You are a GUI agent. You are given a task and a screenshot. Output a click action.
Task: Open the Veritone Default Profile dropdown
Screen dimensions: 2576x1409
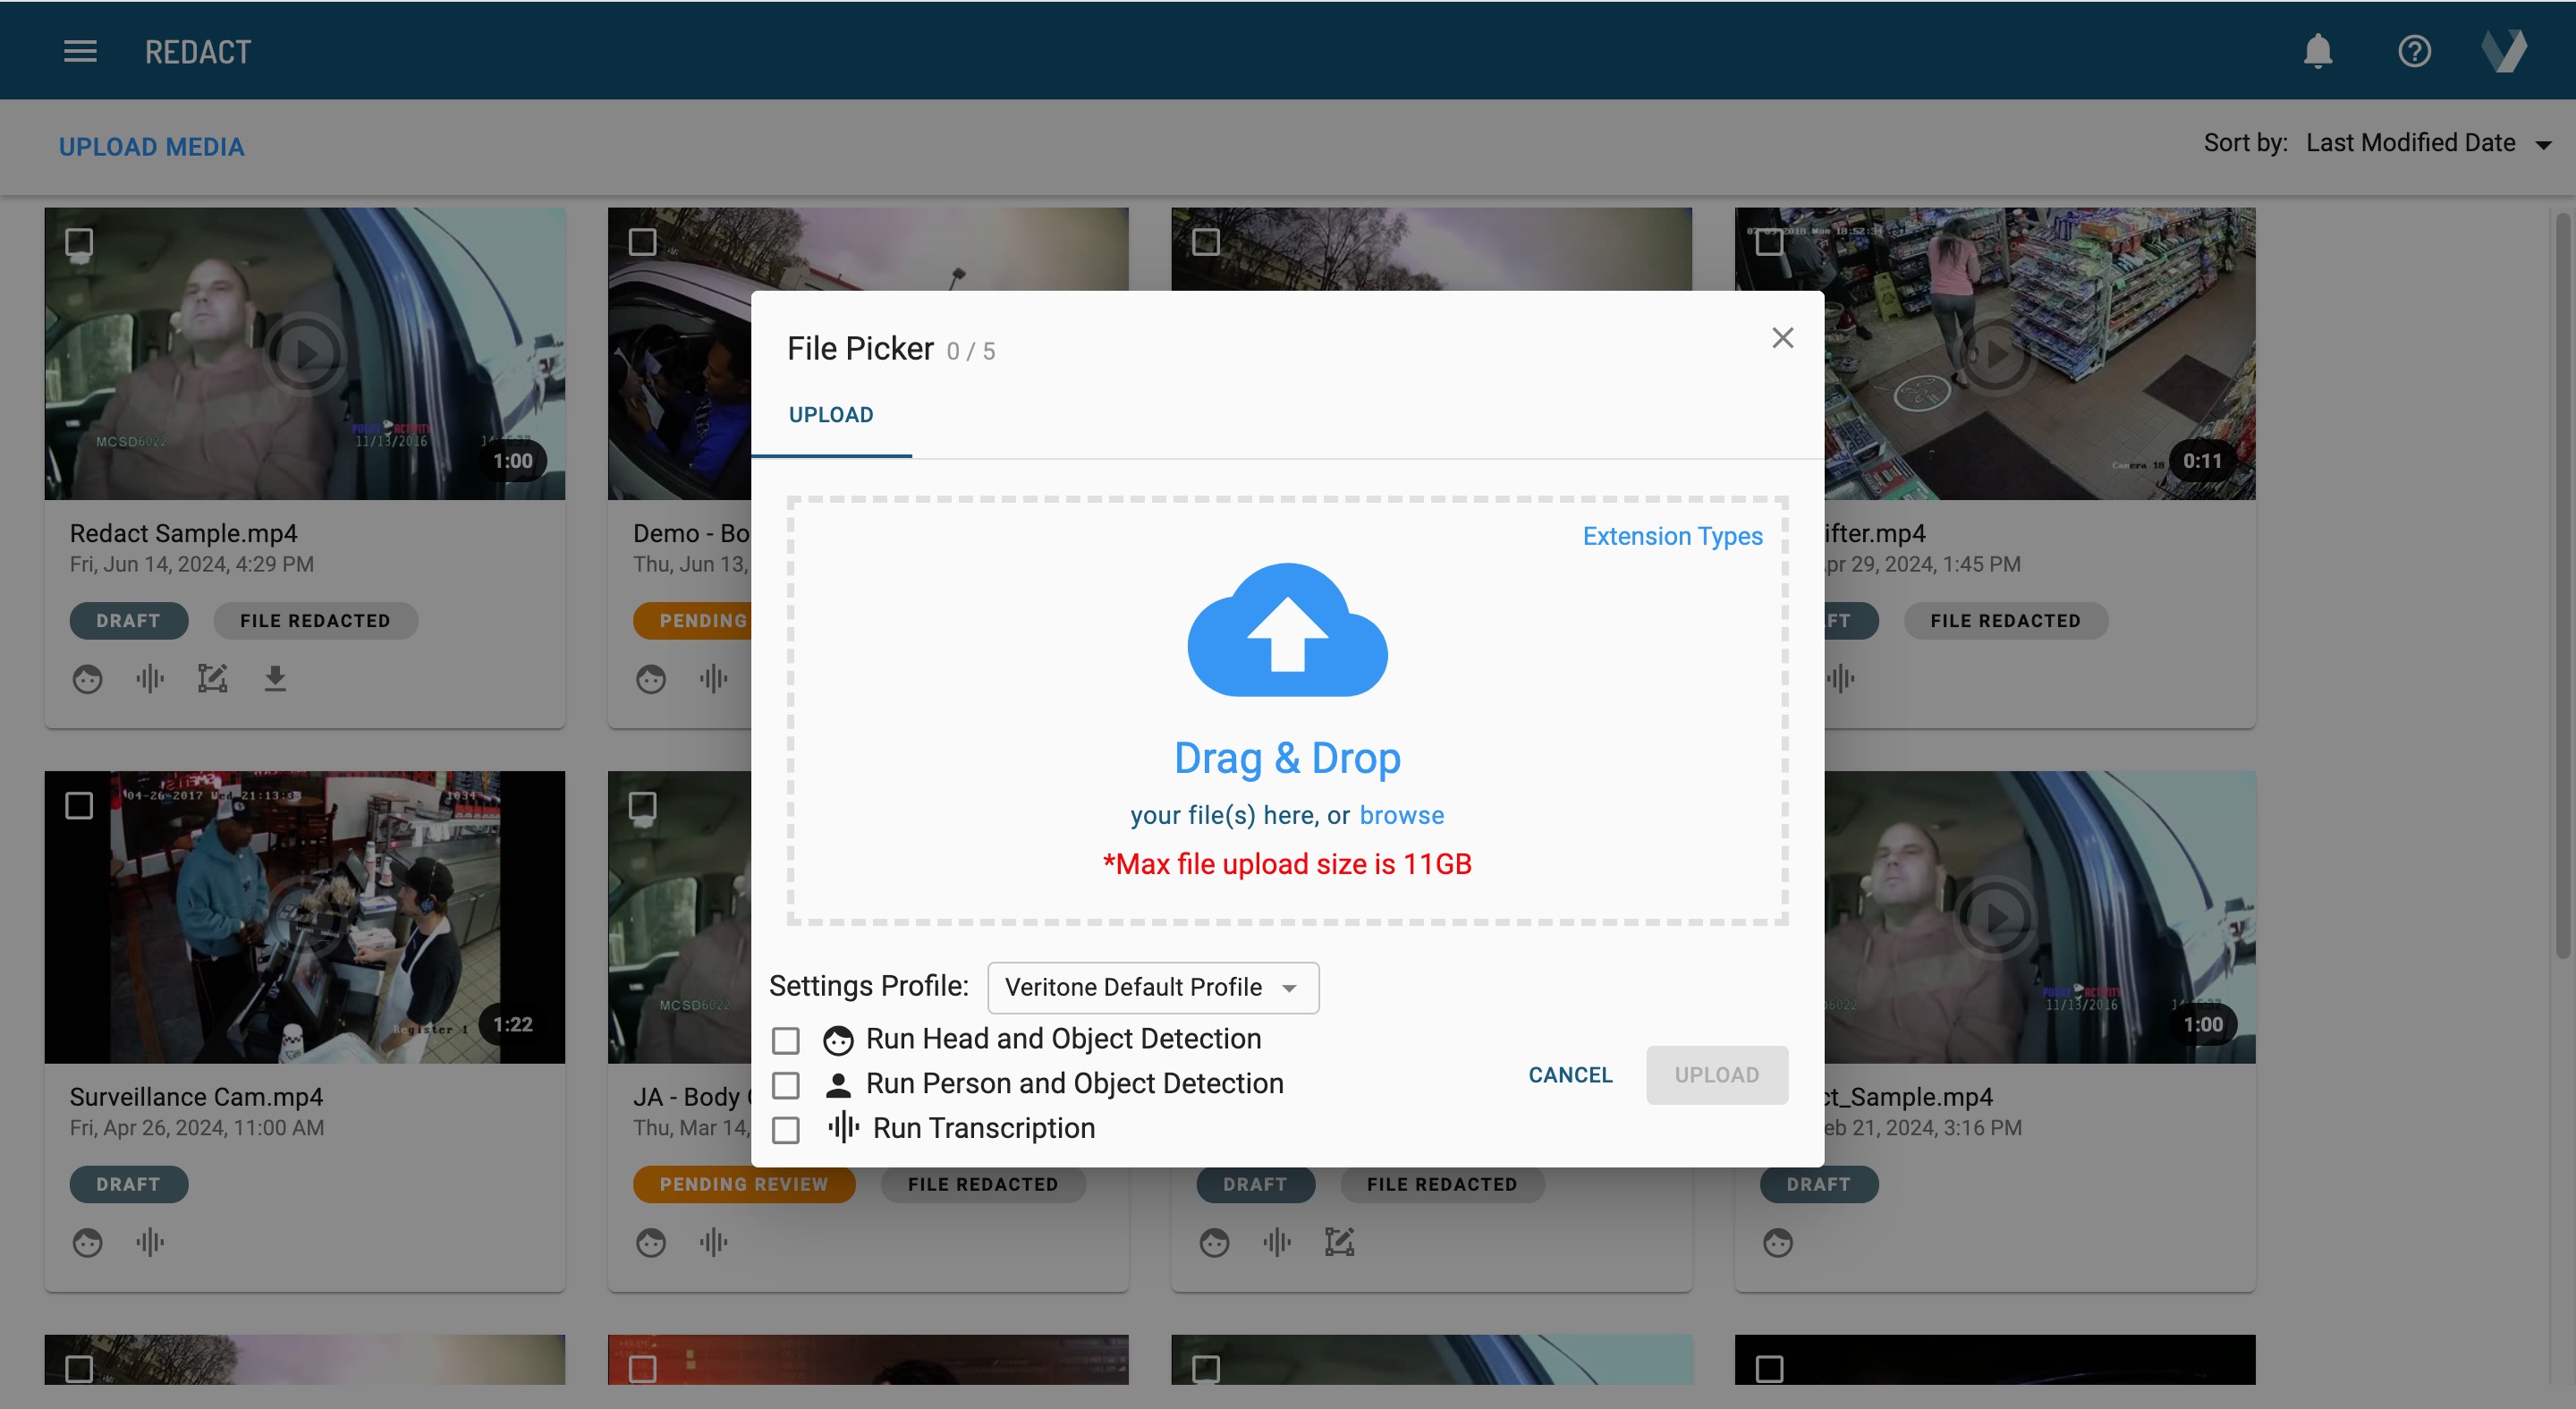(x=1152, y=987)
